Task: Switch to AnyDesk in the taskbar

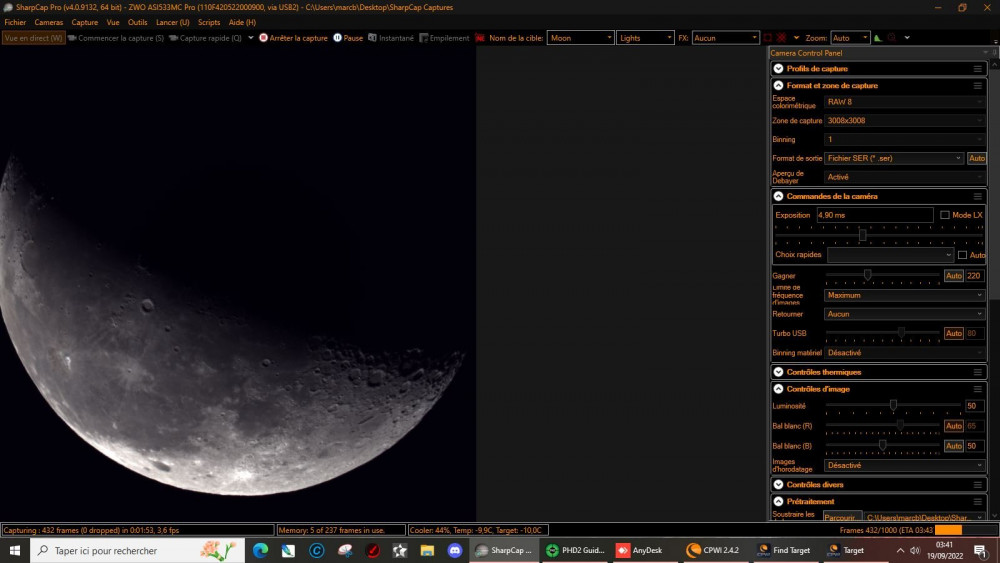Action: pos(640,550)
